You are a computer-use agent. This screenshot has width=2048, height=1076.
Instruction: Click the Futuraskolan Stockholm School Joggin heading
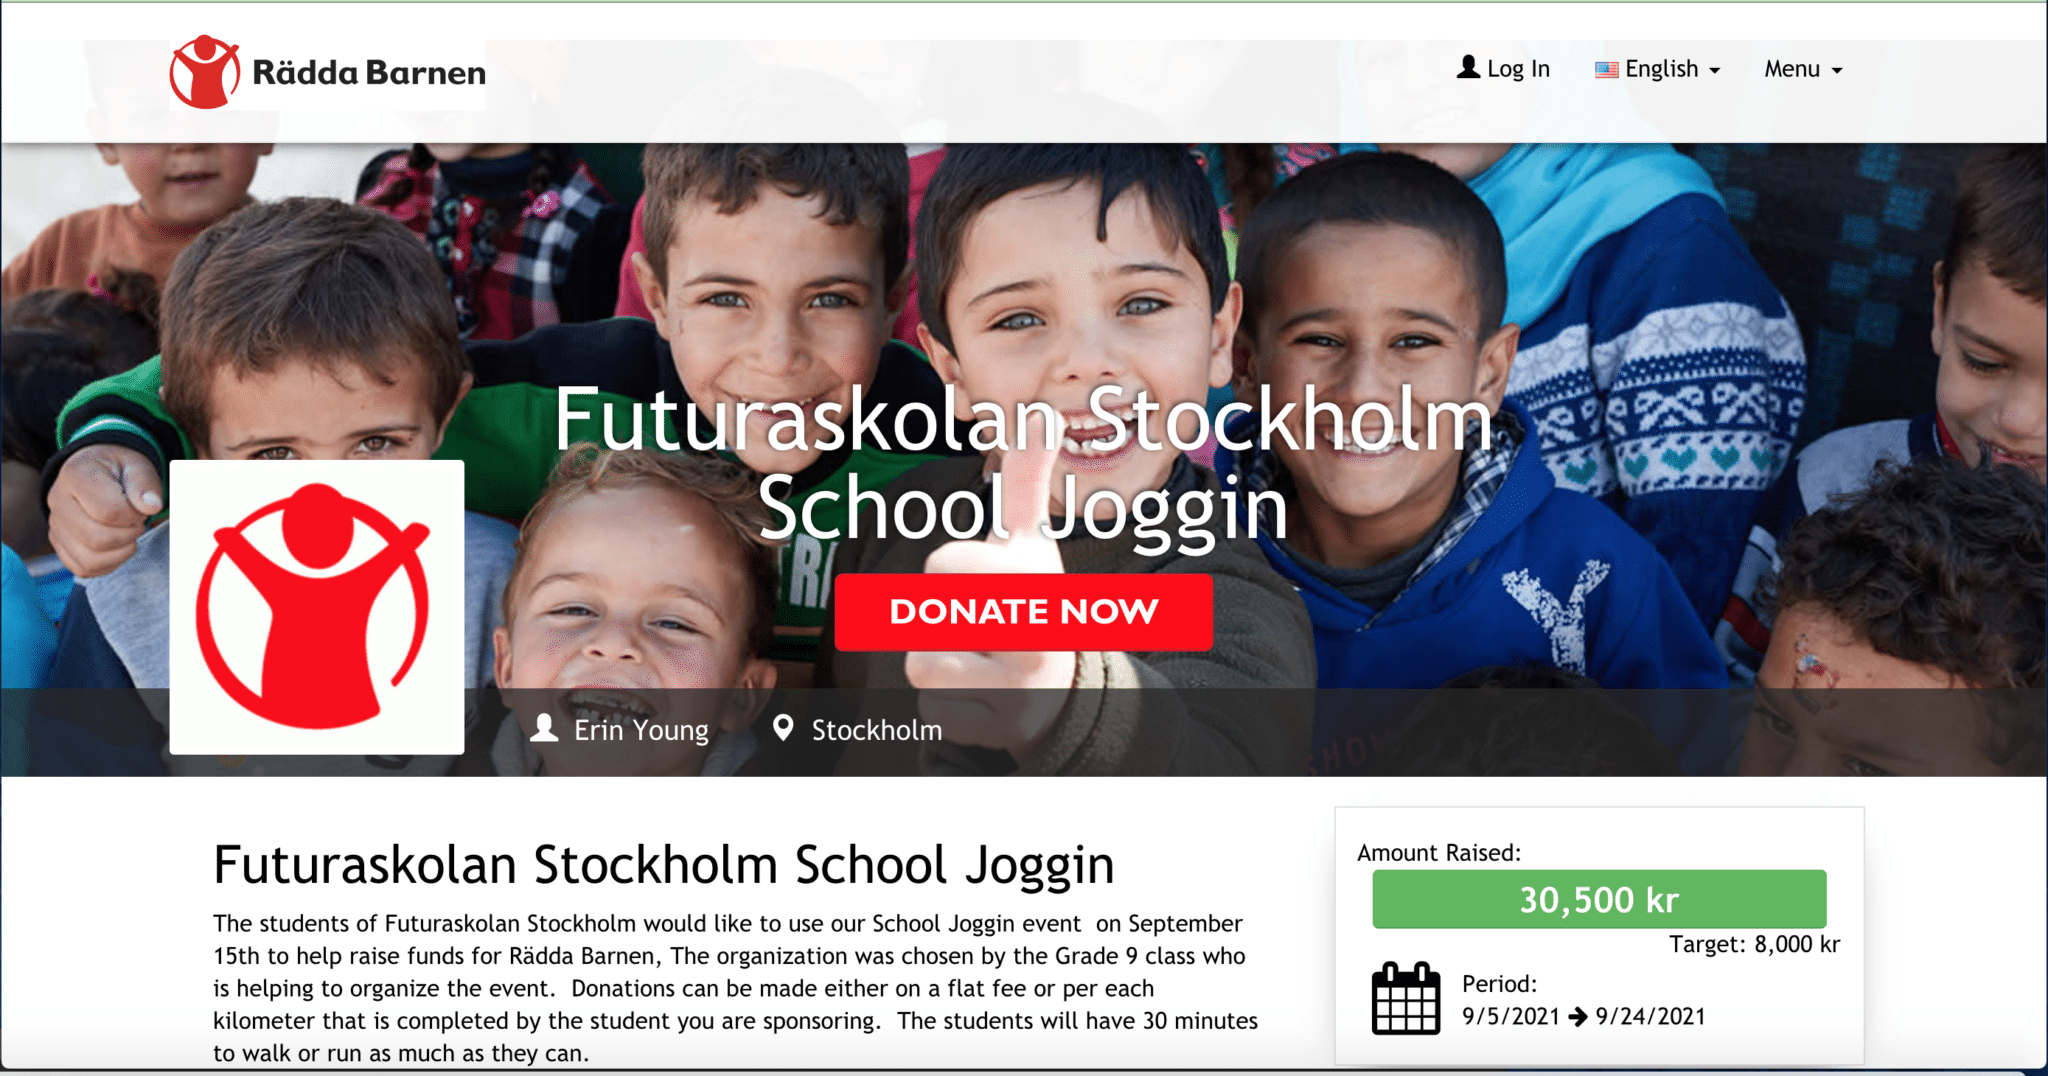664,865
